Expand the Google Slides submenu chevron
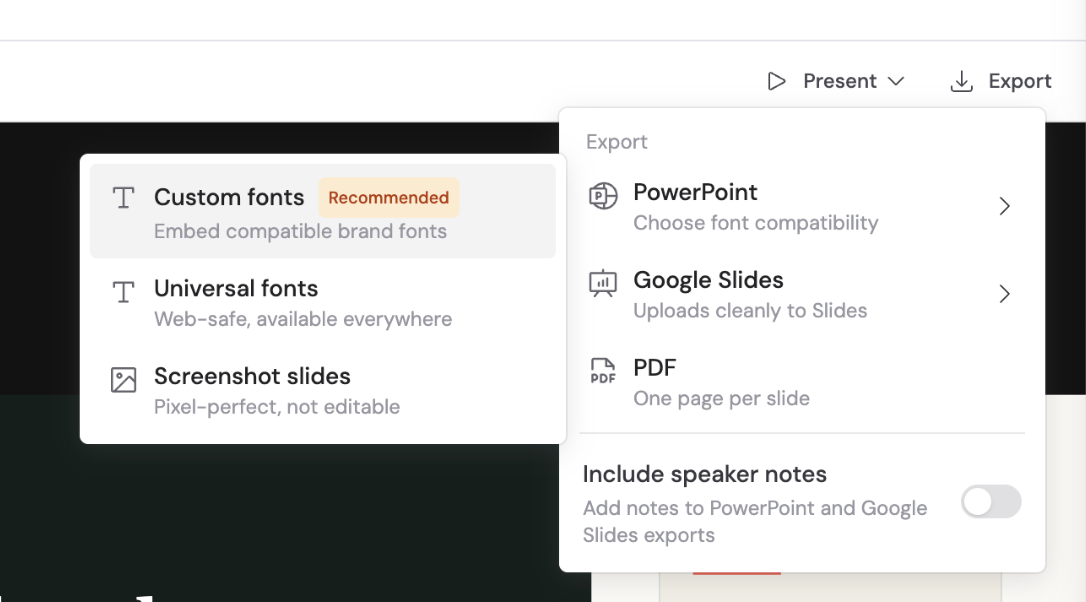Viewport: 1086px width, 602px height. [x=1004, y=294]
